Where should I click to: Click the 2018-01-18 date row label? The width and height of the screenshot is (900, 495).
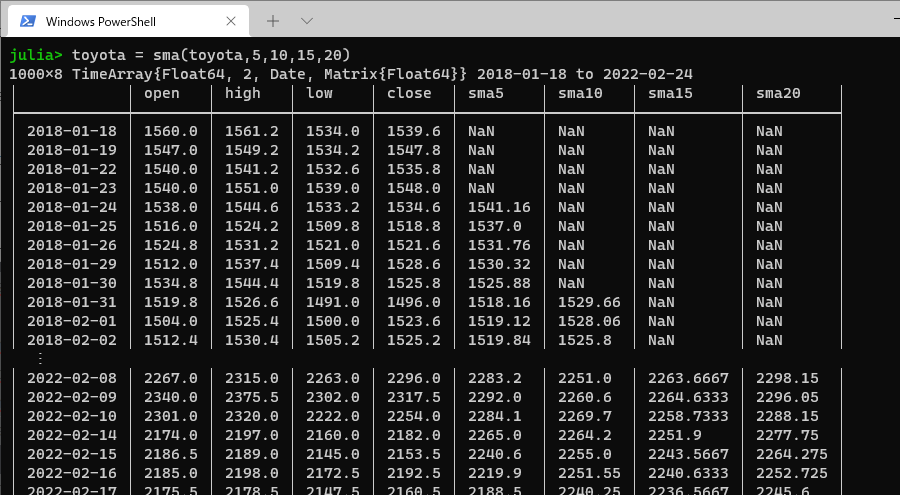point(72,131)
